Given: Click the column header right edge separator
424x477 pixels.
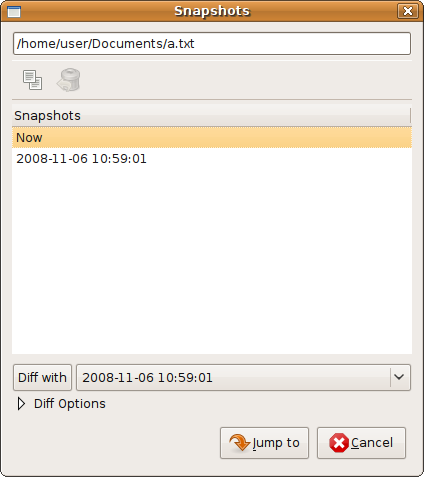Looking at the screenshot, I should tap(411, 115).
